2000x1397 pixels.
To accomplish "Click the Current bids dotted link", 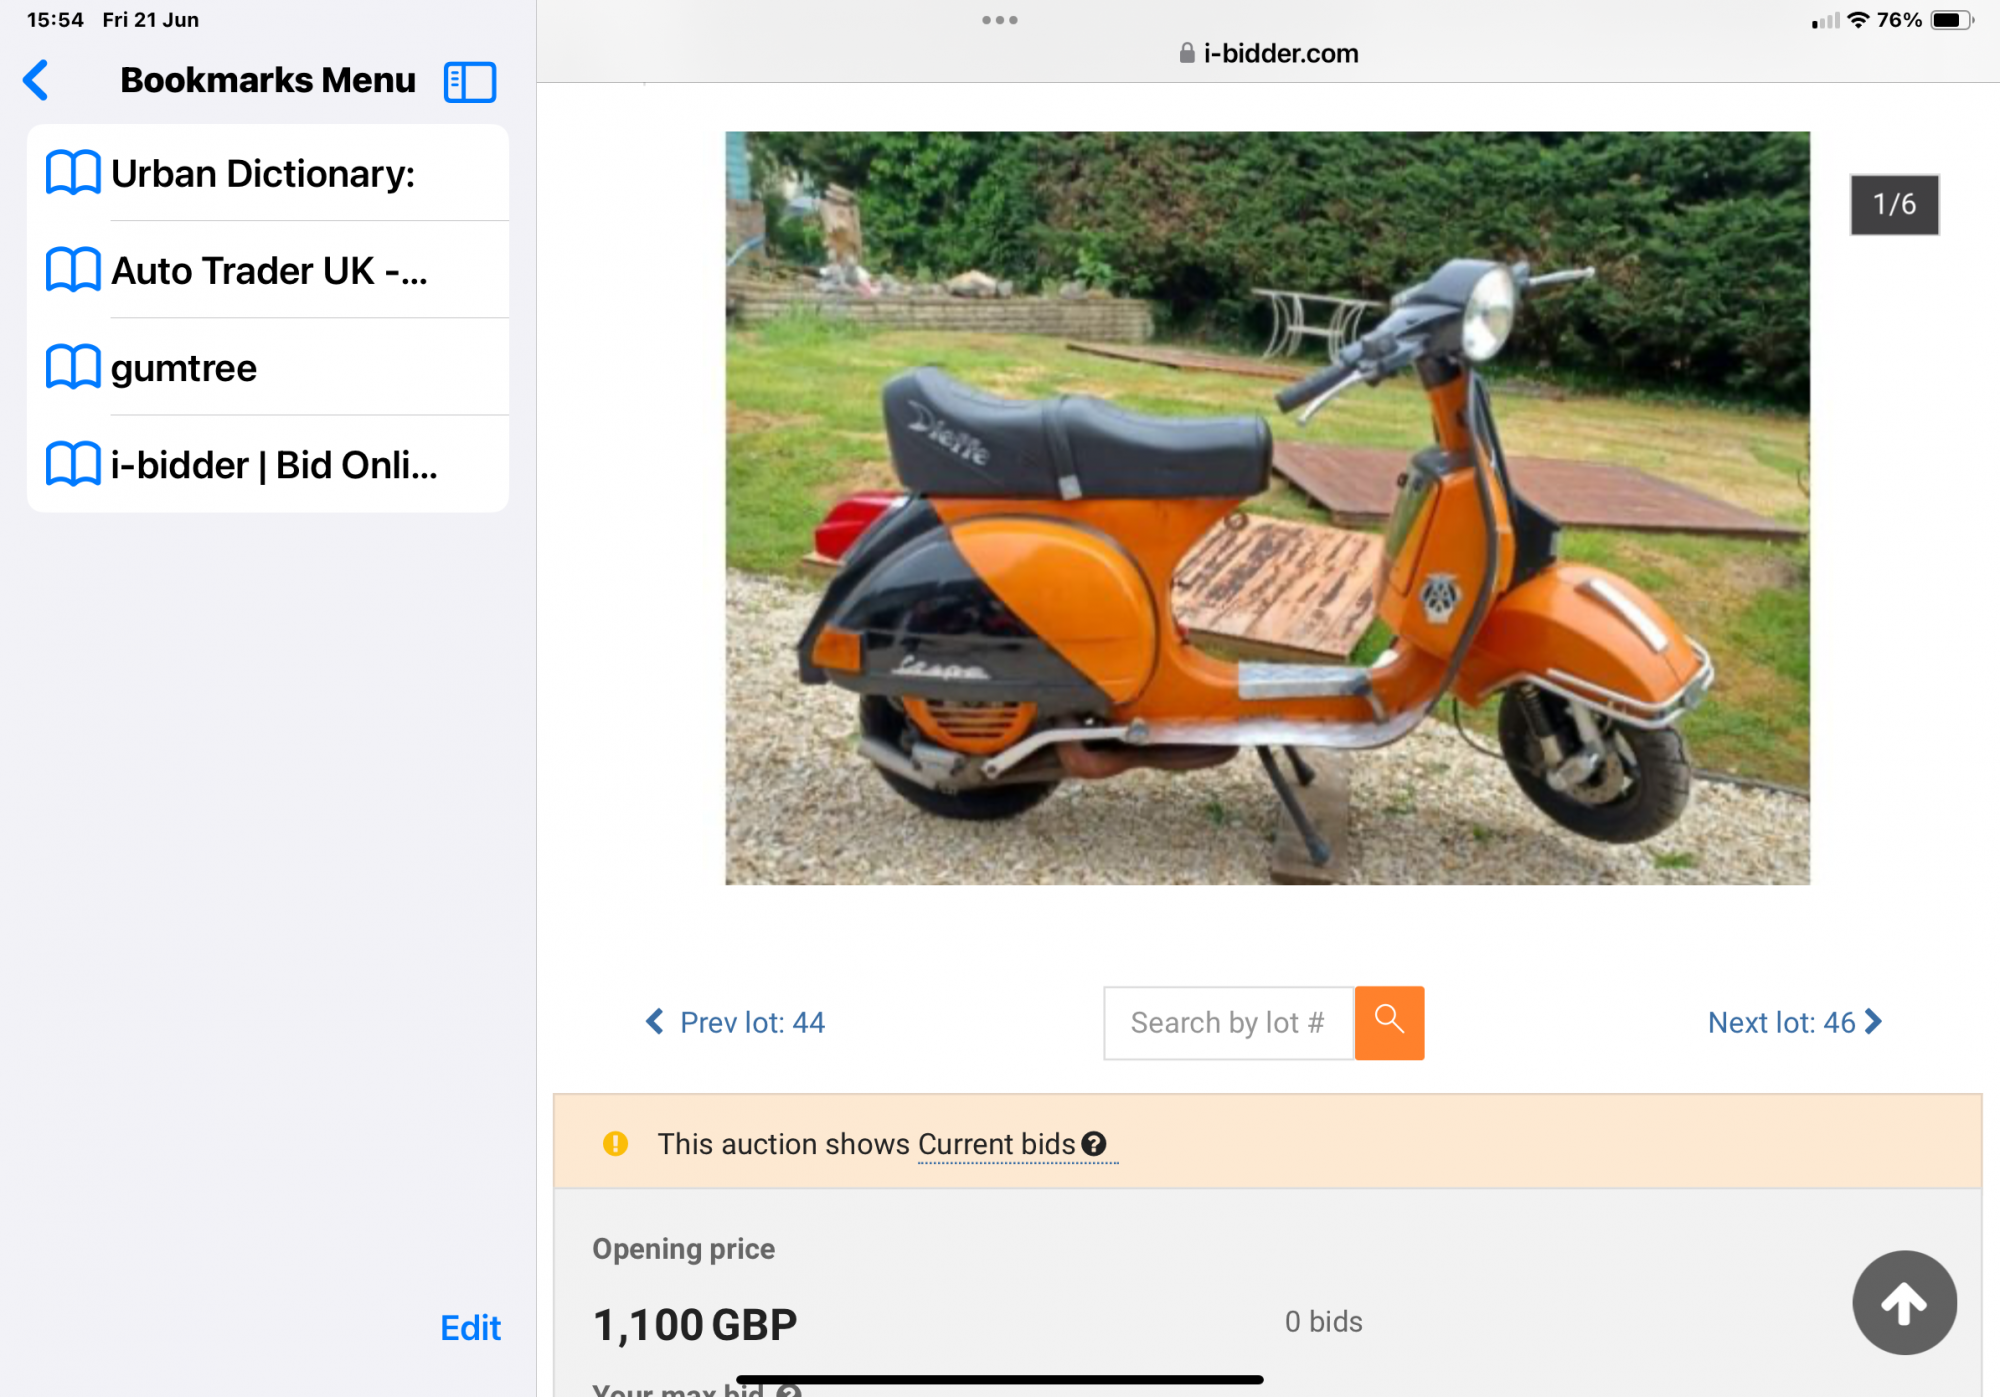I will (996, 1144).
